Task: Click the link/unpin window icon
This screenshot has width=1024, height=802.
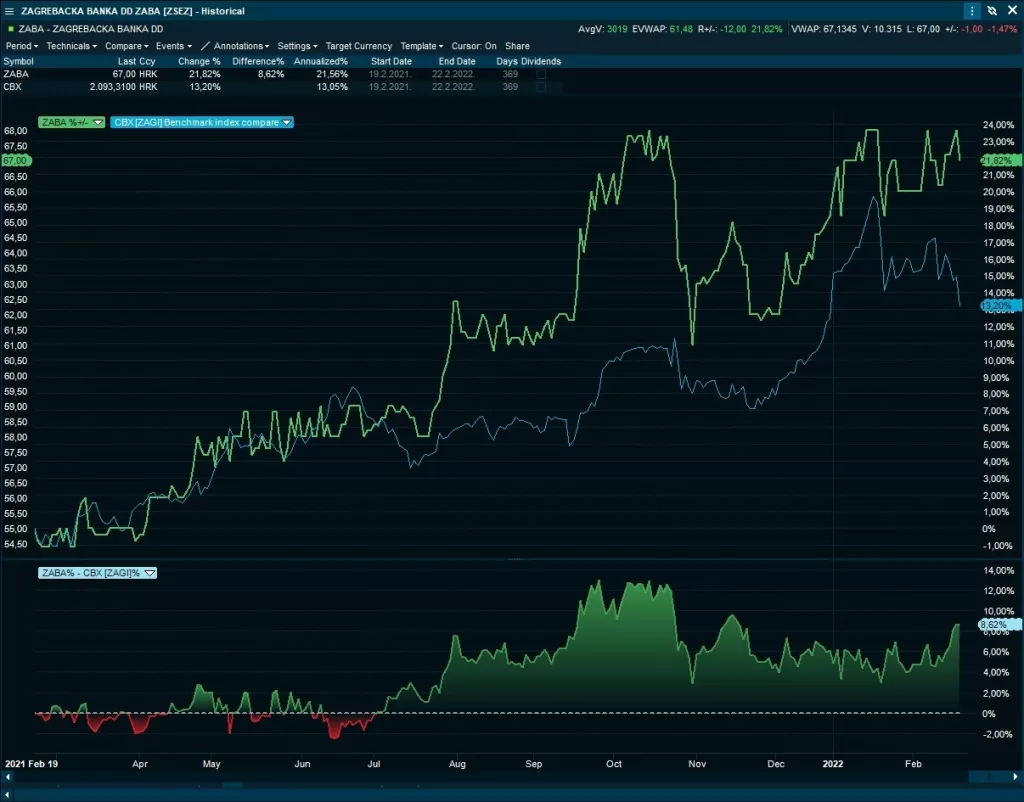Action: click(991, 11)
